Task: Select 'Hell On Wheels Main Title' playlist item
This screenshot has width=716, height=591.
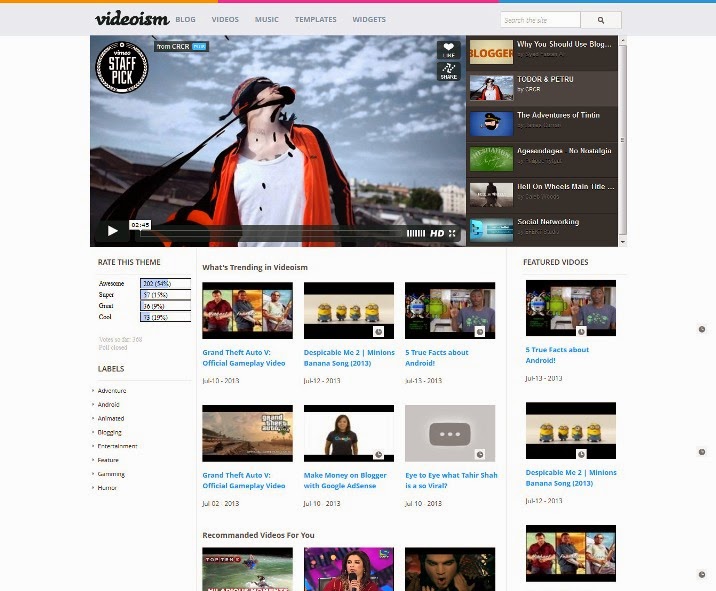Action: coord(542,195)
